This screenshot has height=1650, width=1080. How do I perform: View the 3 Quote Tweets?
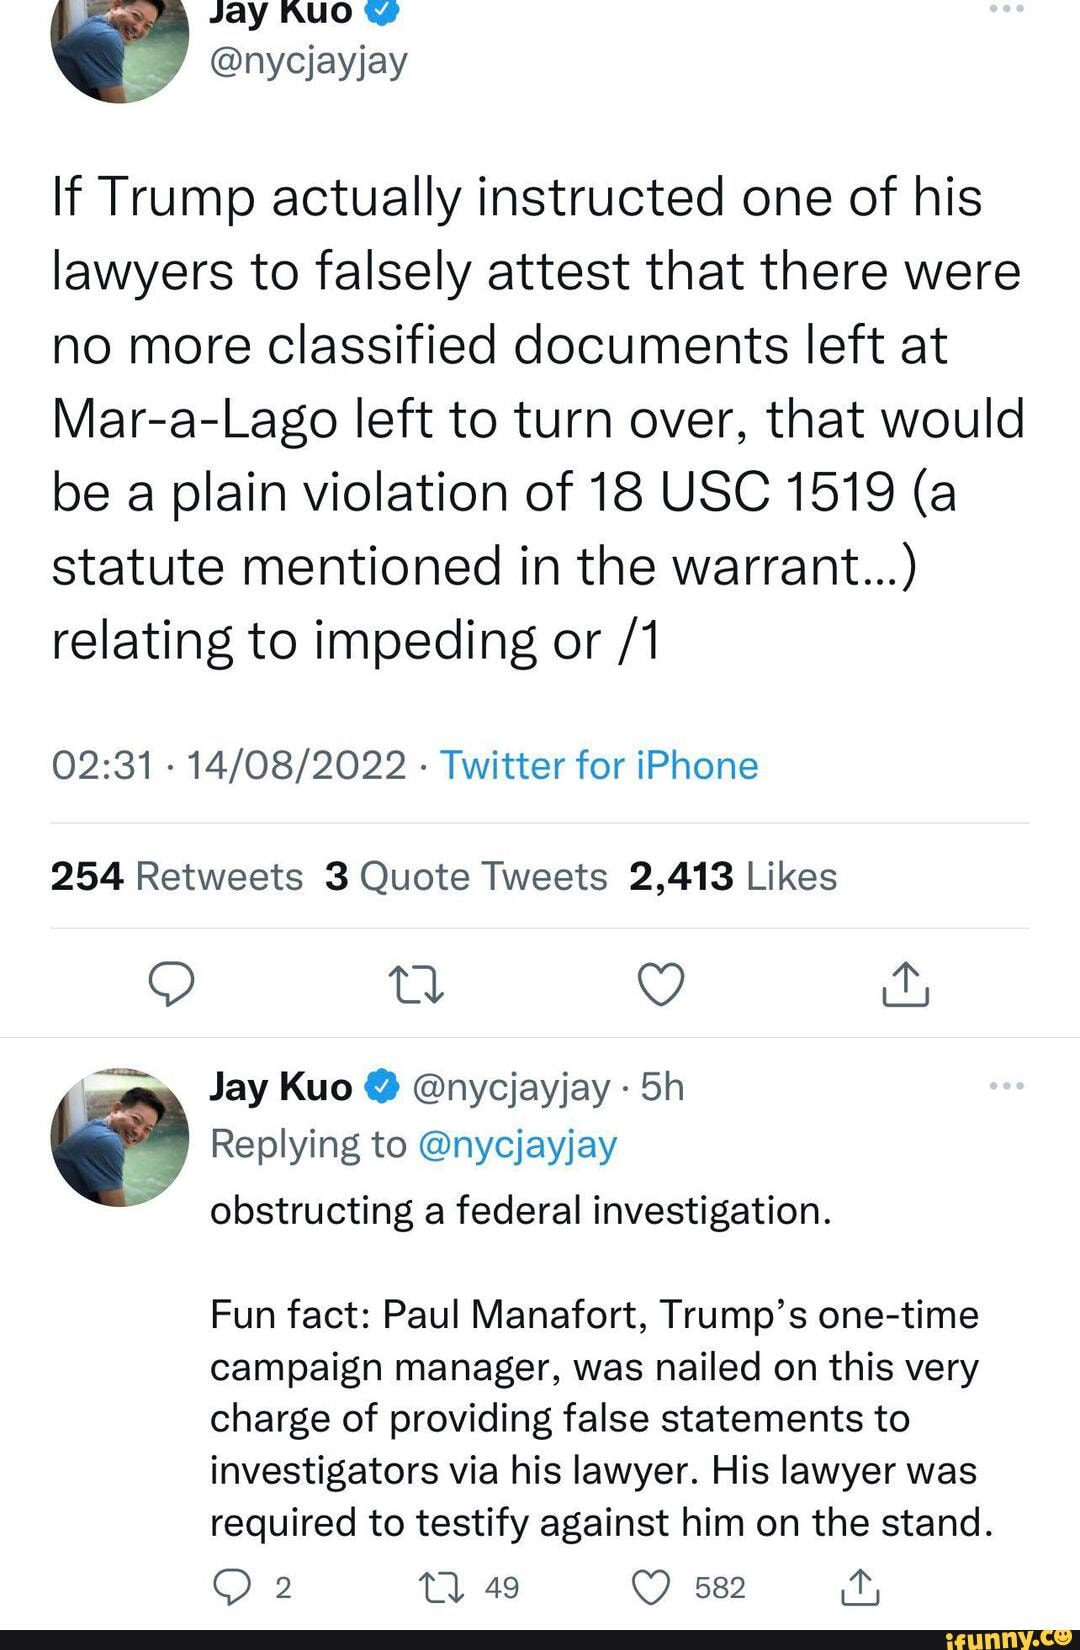pos(466,877)
